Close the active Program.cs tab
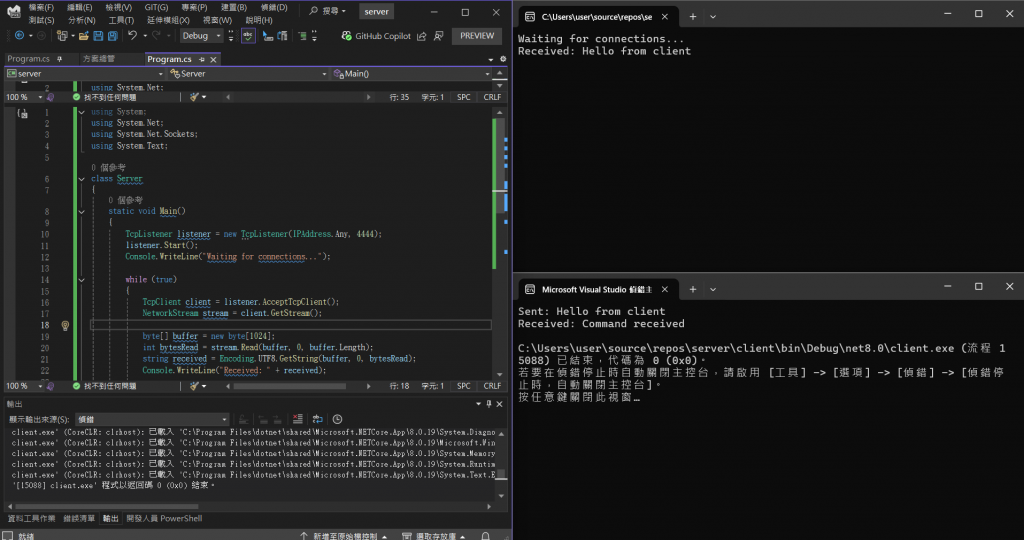 pos(213,59)
